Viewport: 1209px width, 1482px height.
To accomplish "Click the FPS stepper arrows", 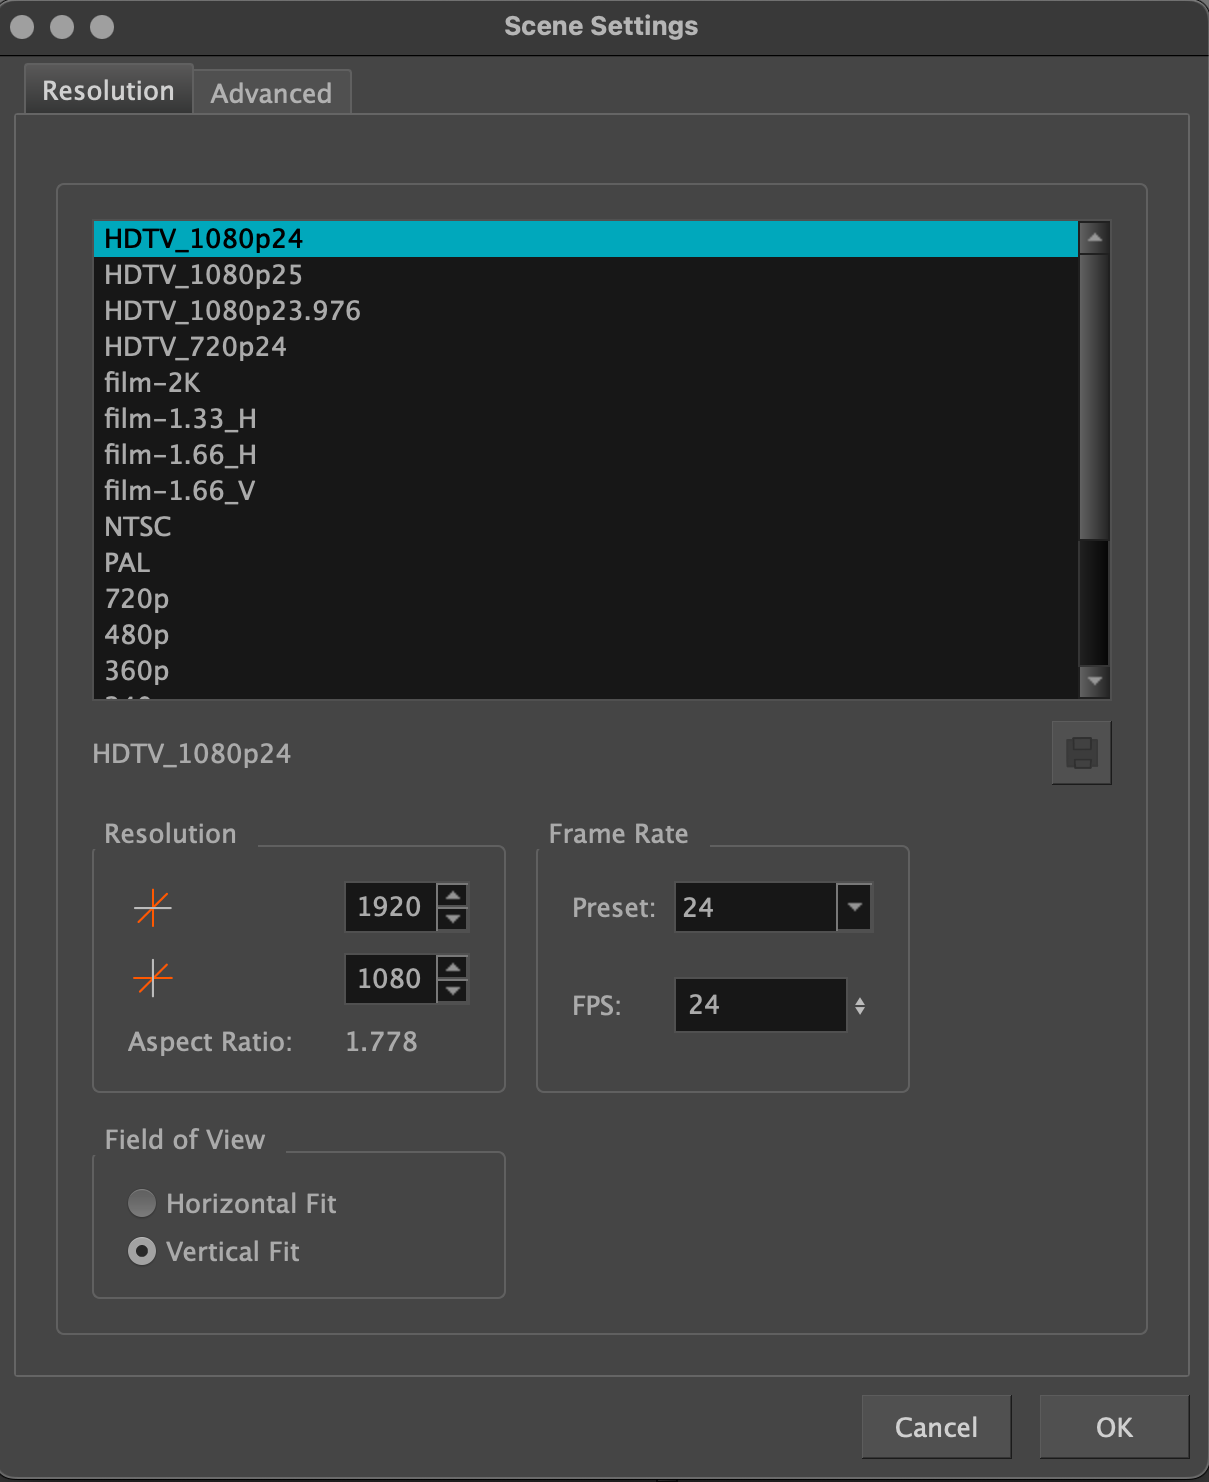I will coord(860,1006).
